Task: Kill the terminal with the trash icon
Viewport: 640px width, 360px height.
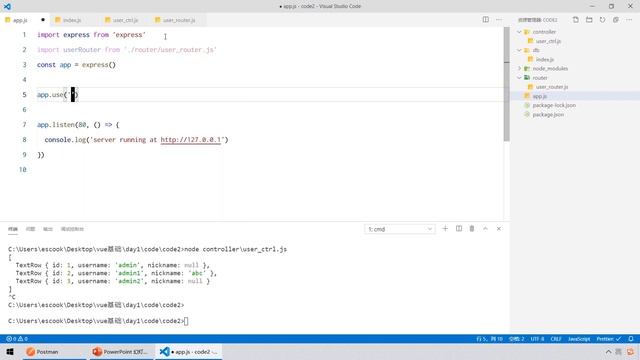Action: click(x=472, y=229)
